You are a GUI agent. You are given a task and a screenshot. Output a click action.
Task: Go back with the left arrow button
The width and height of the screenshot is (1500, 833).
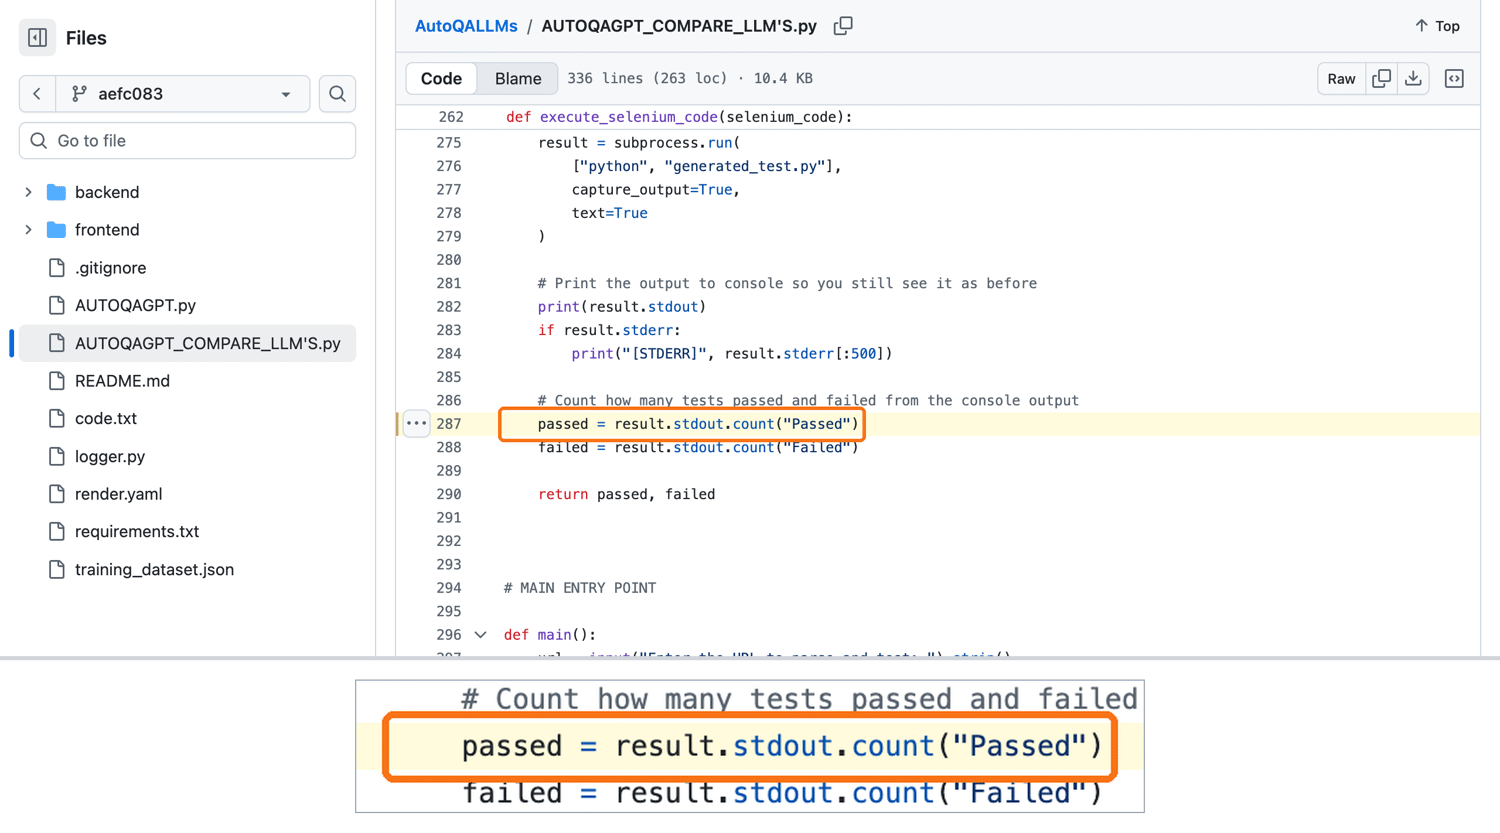click(37, 94)
